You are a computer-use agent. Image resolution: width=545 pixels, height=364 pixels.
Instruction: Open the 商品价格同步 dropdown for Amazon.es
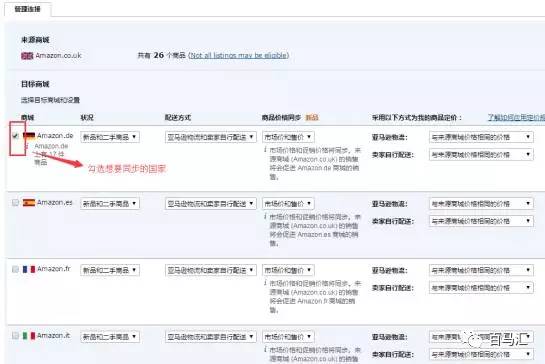click(288, 203)
